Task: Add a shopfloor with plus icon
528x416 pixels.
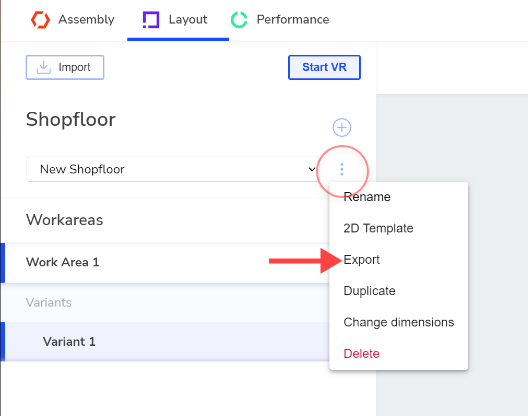Action: pyautogui.click(x=342, y=127)
